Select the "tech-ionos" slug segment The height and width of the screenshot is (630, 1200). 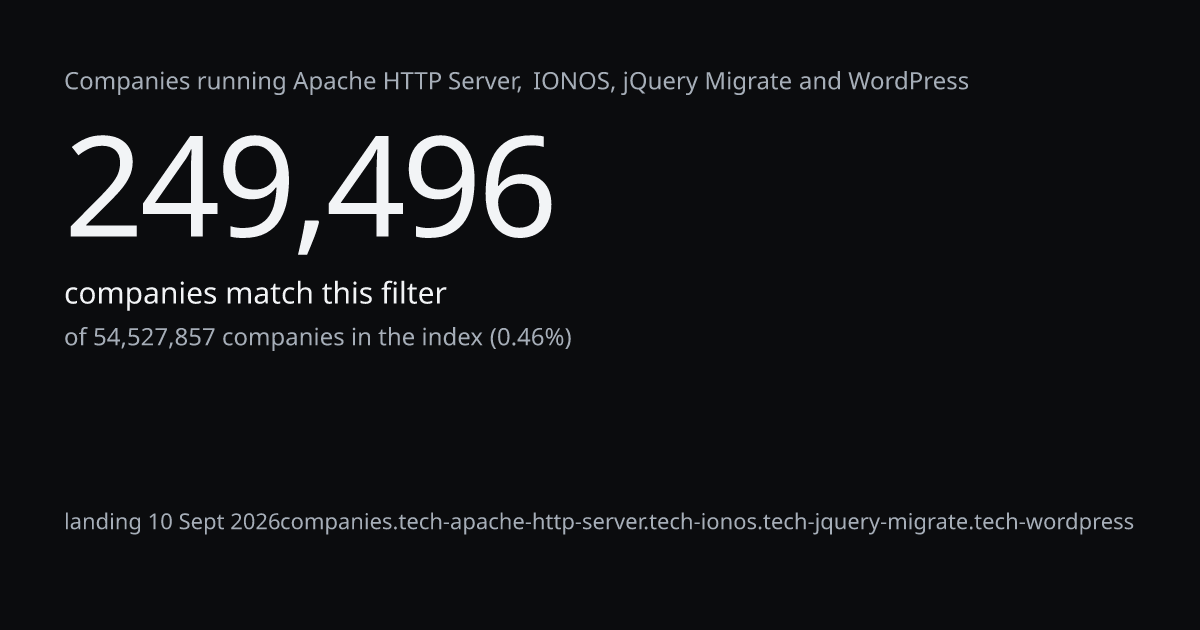[703, 522]
